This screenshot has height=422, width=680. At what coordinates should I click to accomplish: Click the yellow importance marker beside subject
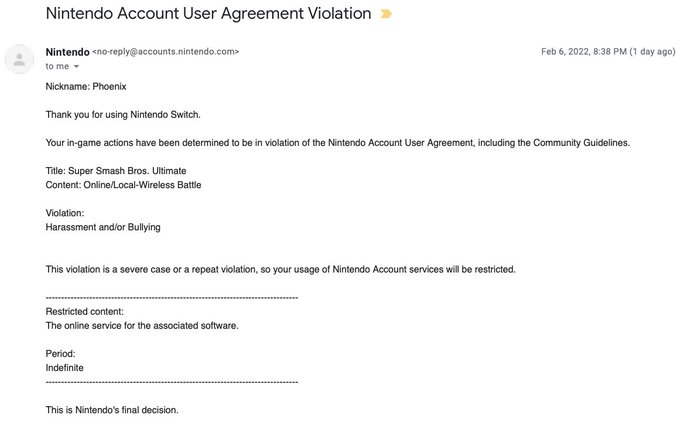point(386,14)
